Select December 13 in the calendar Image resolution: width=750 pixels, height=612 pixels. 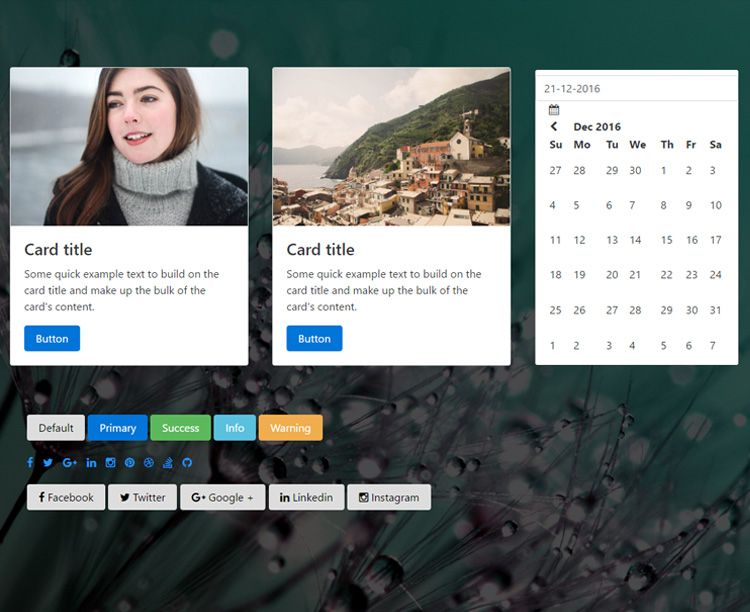point(612,240)
